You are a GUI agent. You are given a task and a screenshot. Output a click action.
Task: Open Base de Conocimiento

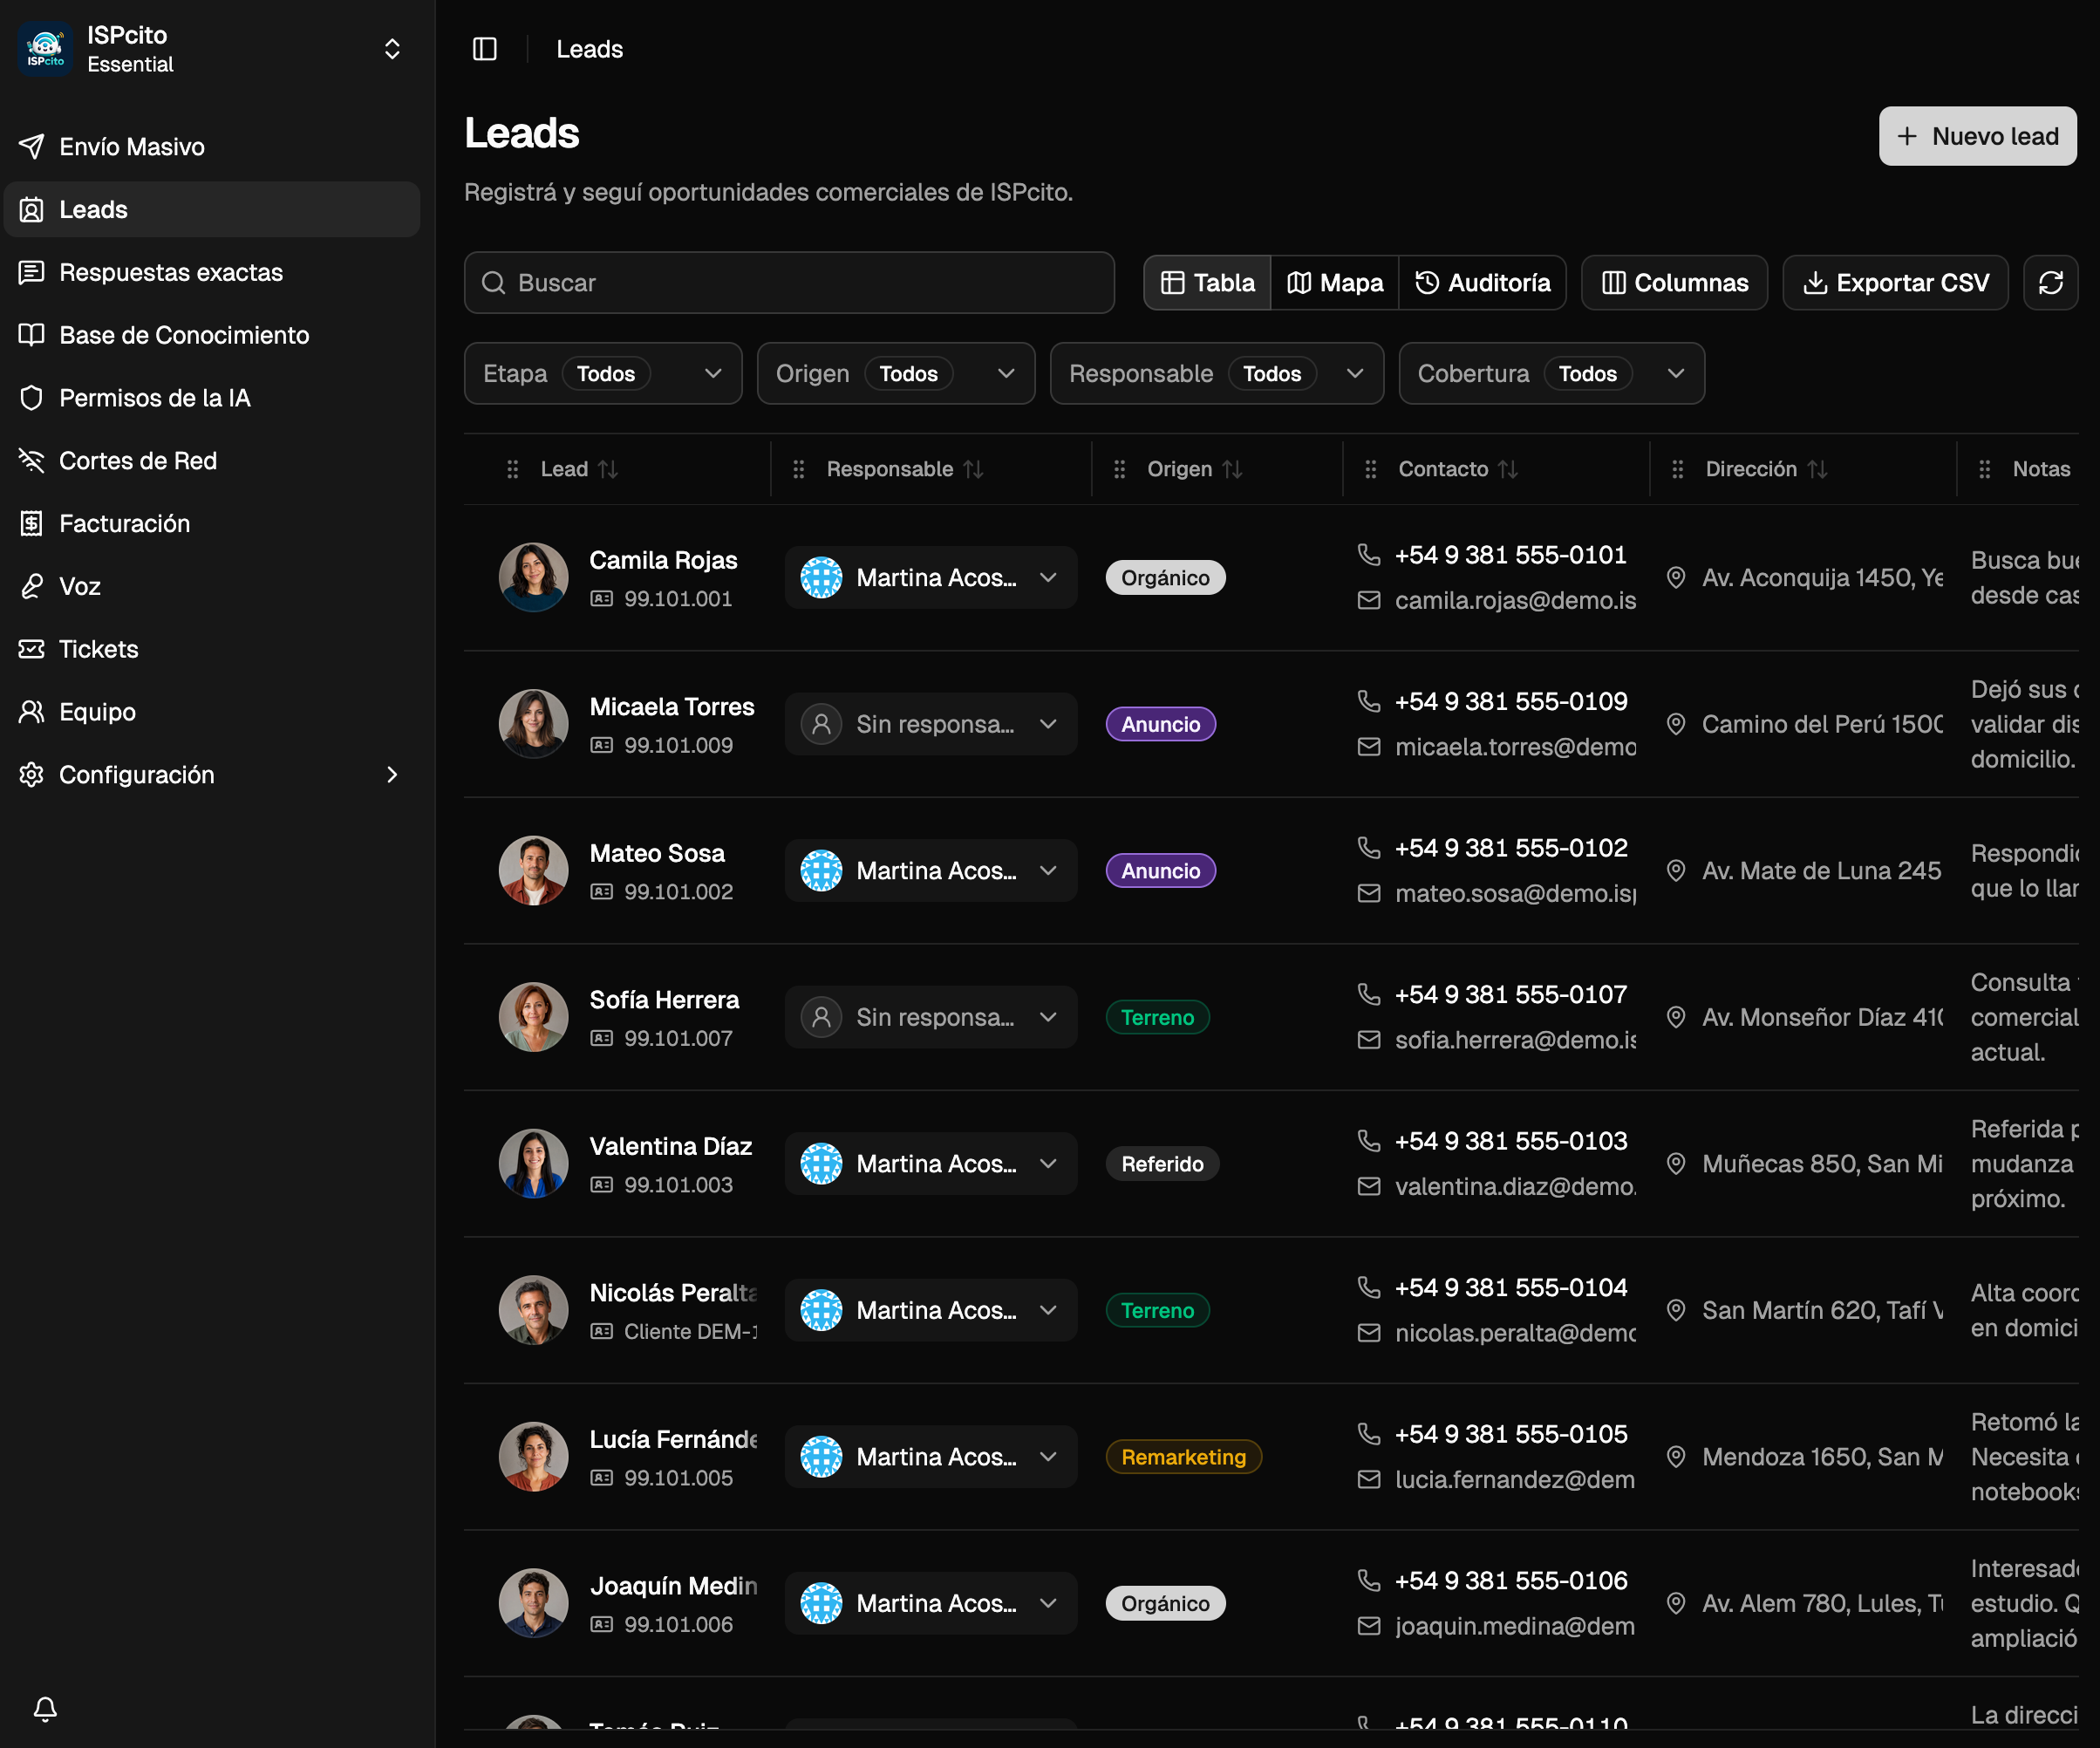(212, 335)
